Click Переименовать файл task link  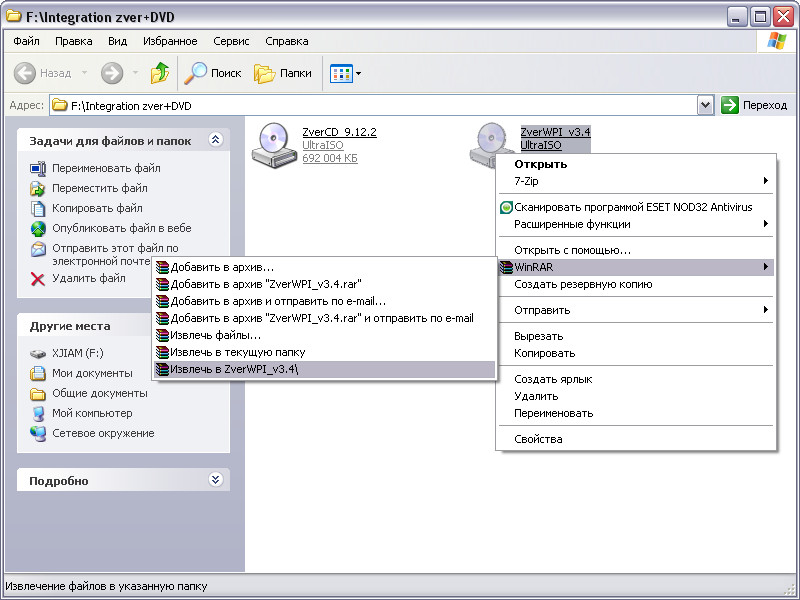click(106, 168)
